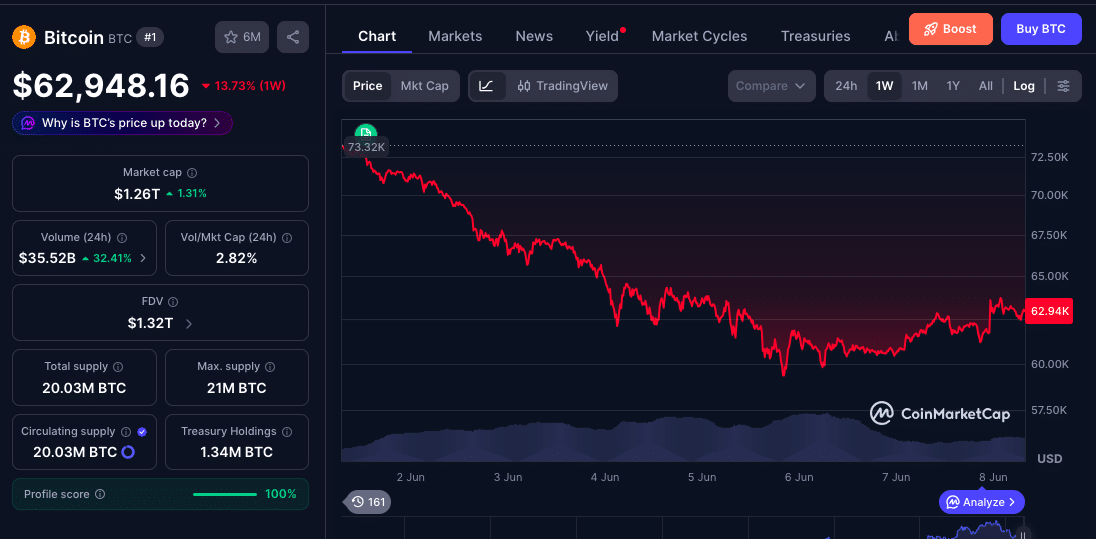The height and width of the screenshot is (539, 1096).
Task: Click the 73.32K high price marker
Action: pos(366,147)
